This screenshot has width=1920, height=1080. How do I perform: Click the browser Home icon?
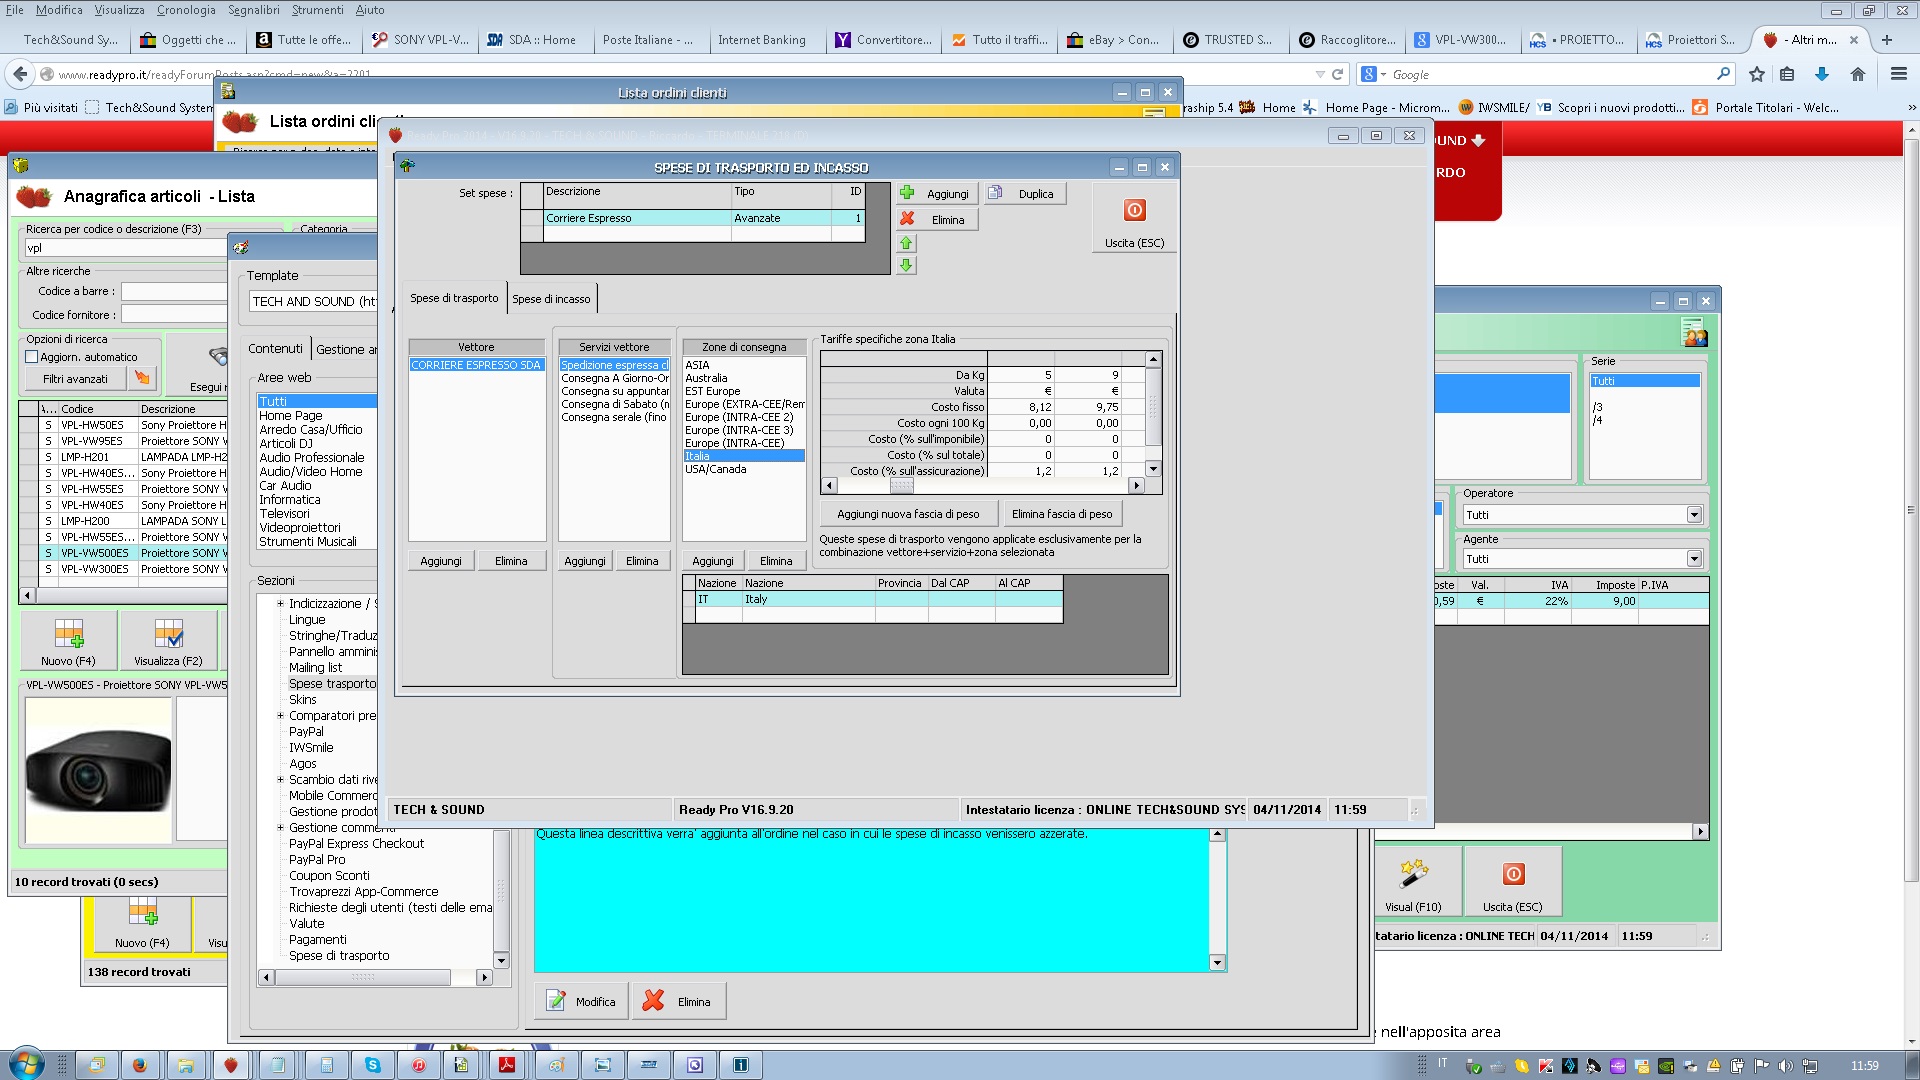click(x=1858, y=74)
